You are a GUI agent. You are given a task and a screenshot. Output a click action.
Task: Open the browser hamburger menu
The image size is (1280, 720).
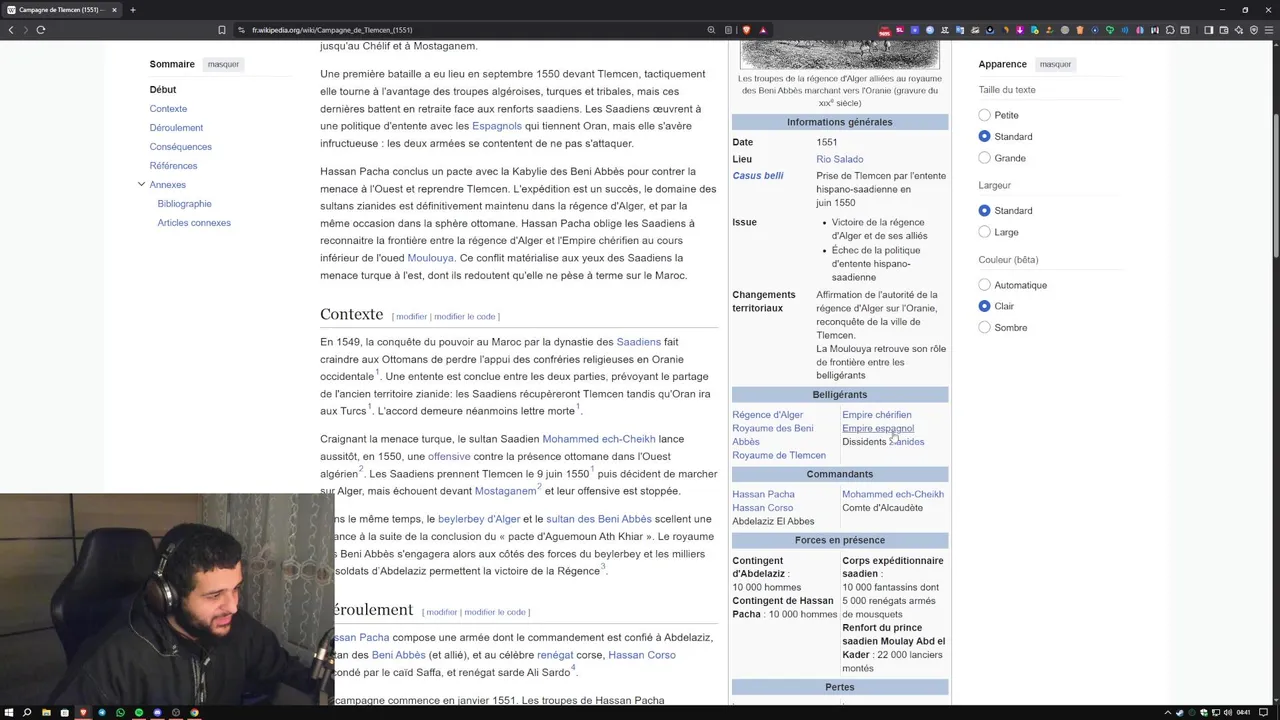[x=1269, y=30]
